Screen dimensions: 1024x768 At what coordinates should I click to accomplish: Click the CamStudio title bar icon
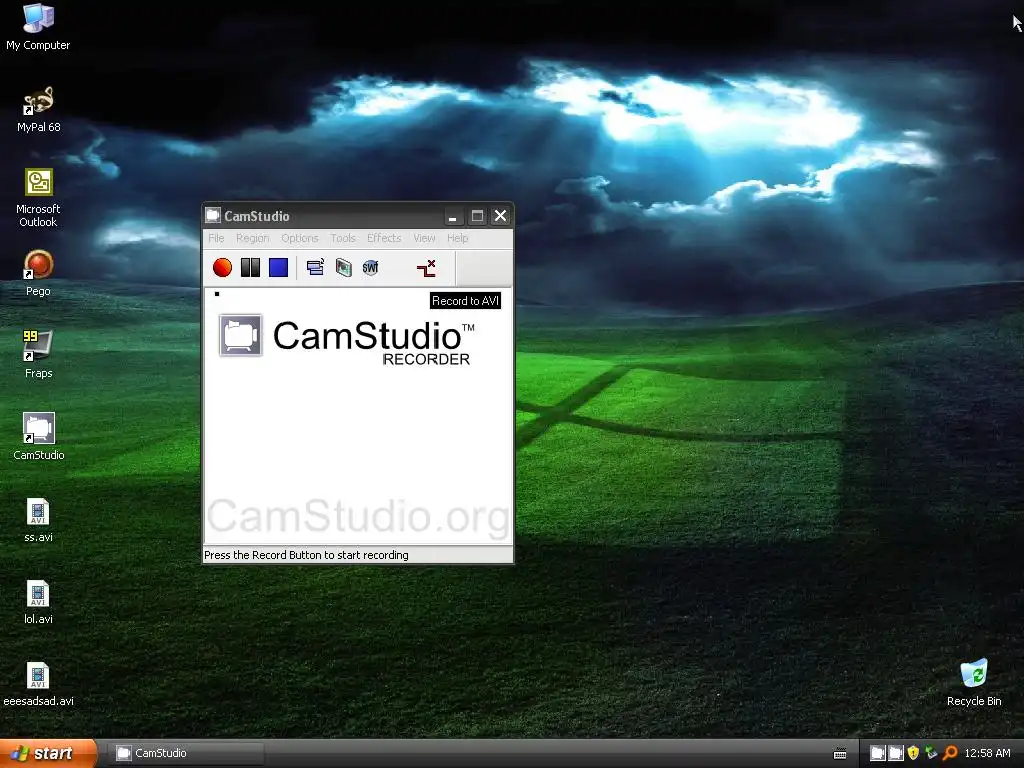[x=213, y=216]
